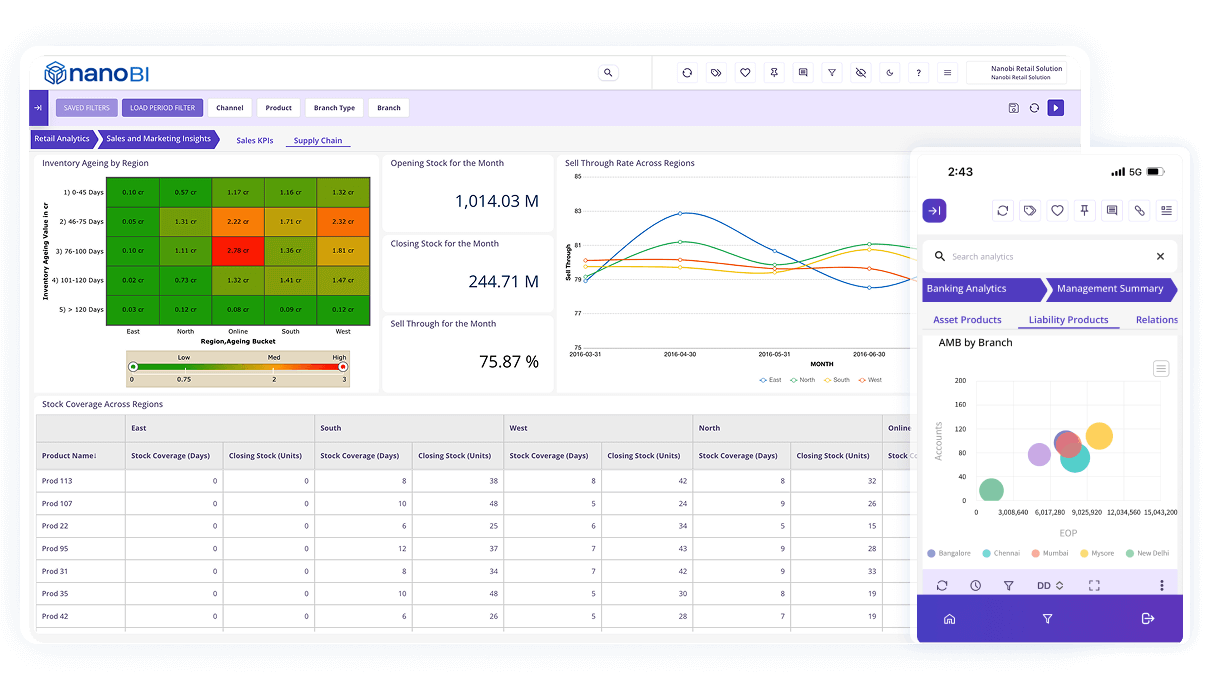This screenshot has width=1210, height=690.
Task: Toggle the East series in chart legend
Action: (770, 380)
